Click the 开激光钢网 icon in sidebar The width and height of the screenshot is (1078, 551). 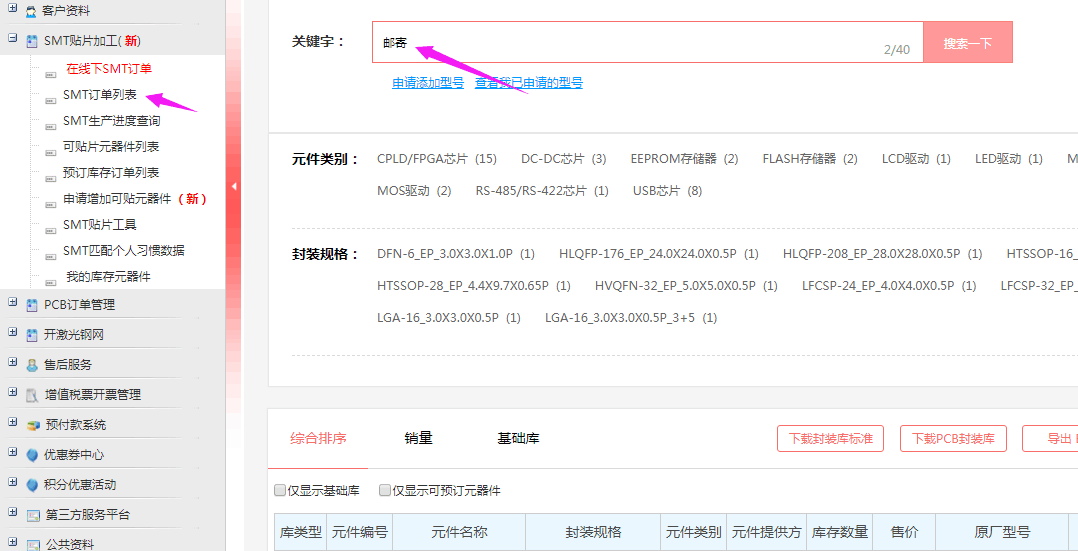click(32, 335)
